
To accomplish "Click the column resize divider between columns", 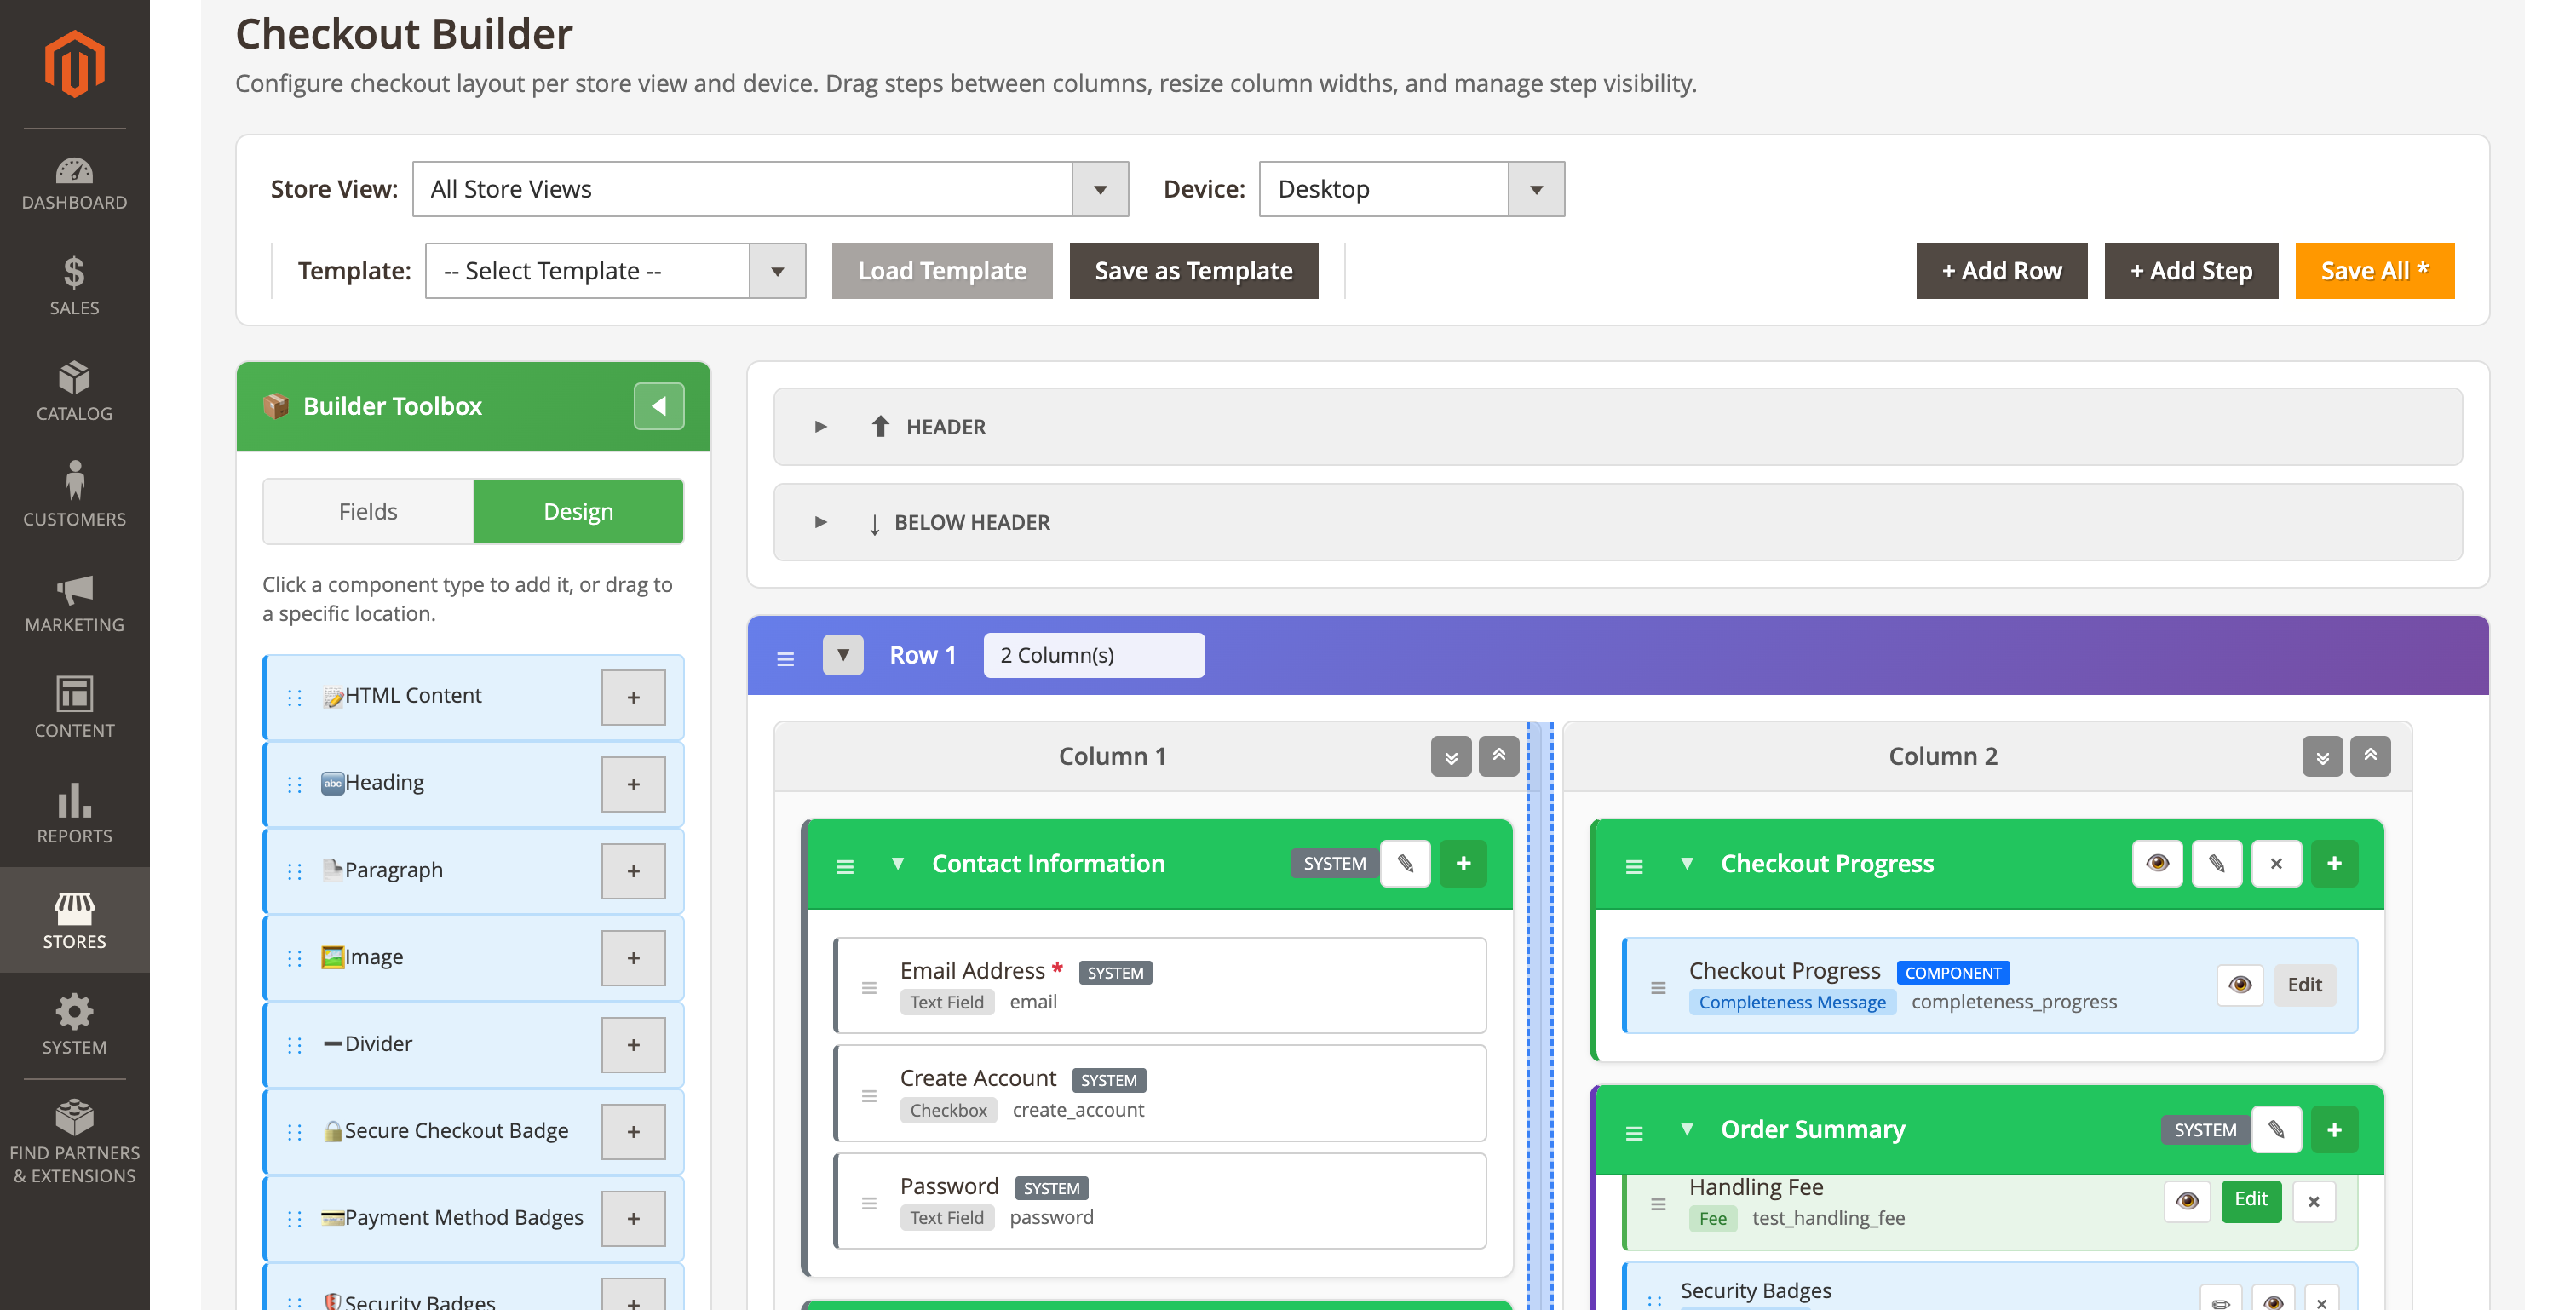I will 1539,1000.
